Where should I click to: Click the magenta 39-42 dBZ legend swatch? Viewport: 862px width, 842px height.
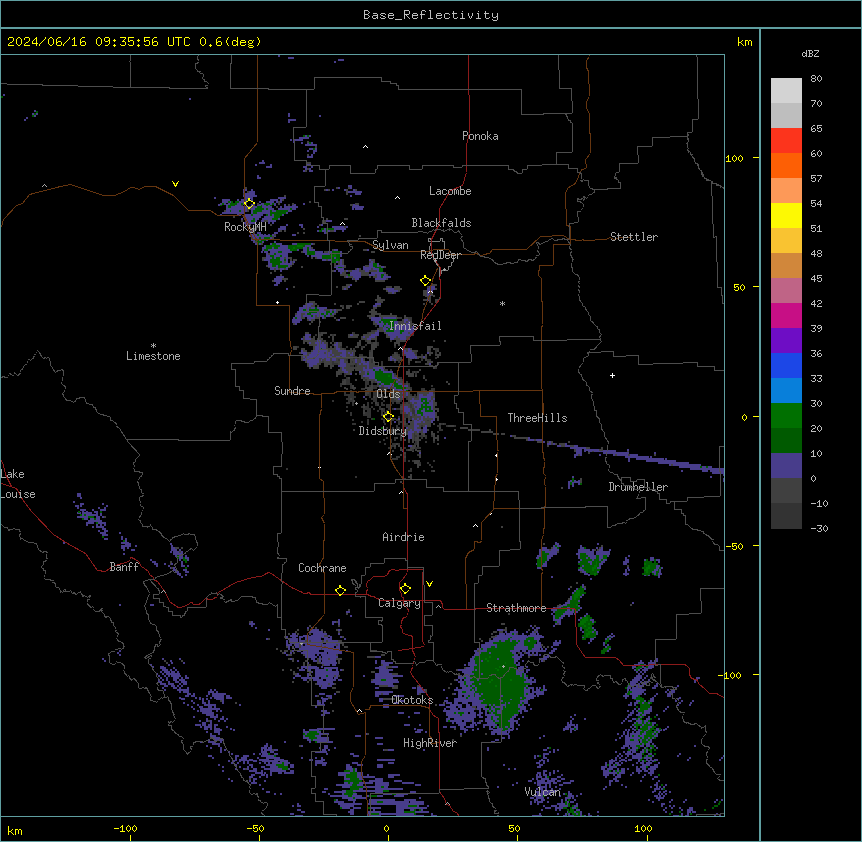(786, 315)
